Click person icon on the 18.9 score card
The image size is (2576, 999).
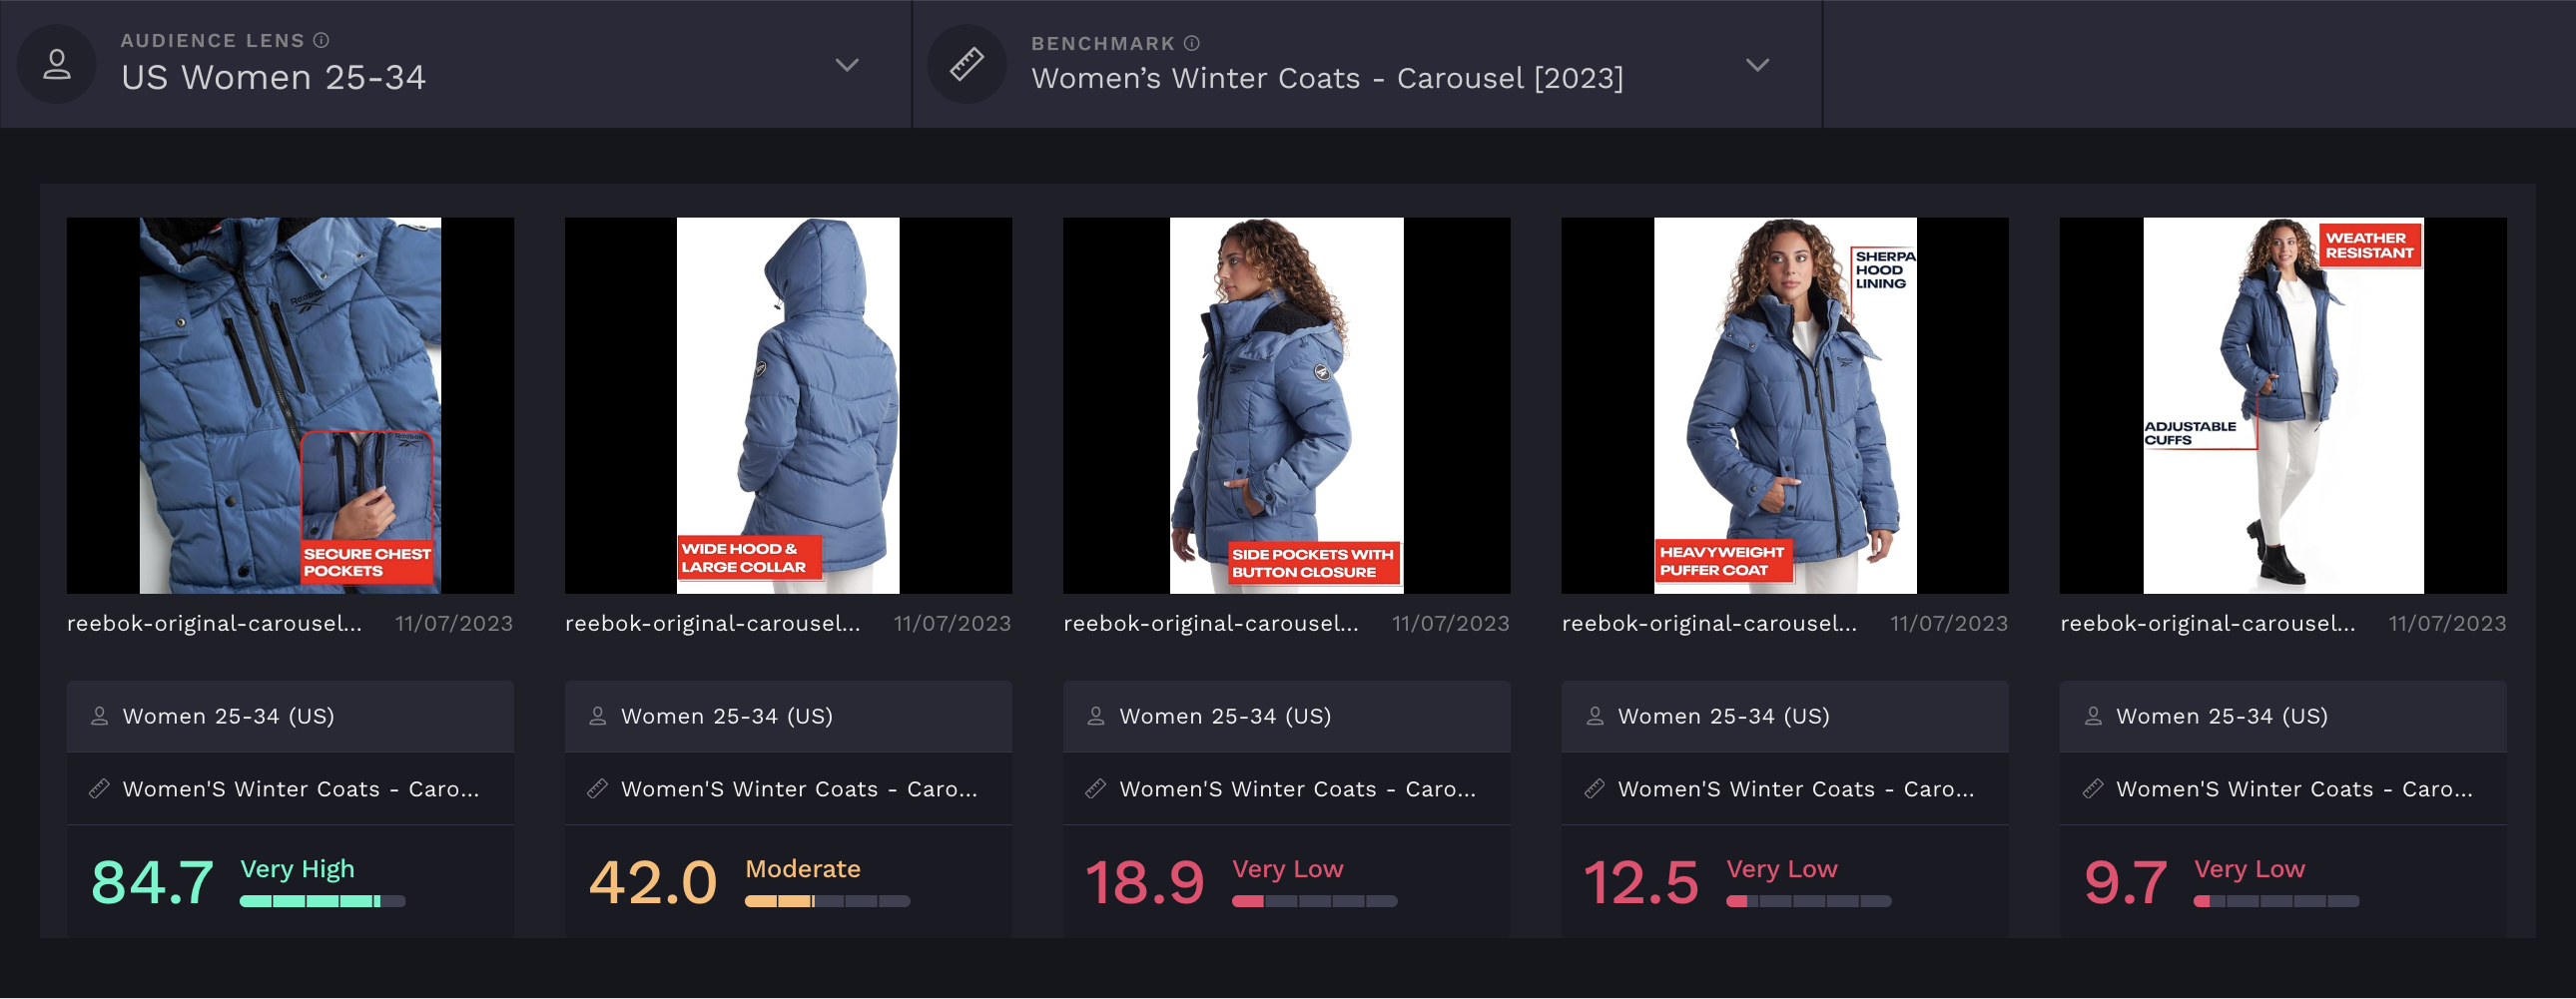click(x=1096, y=716)
